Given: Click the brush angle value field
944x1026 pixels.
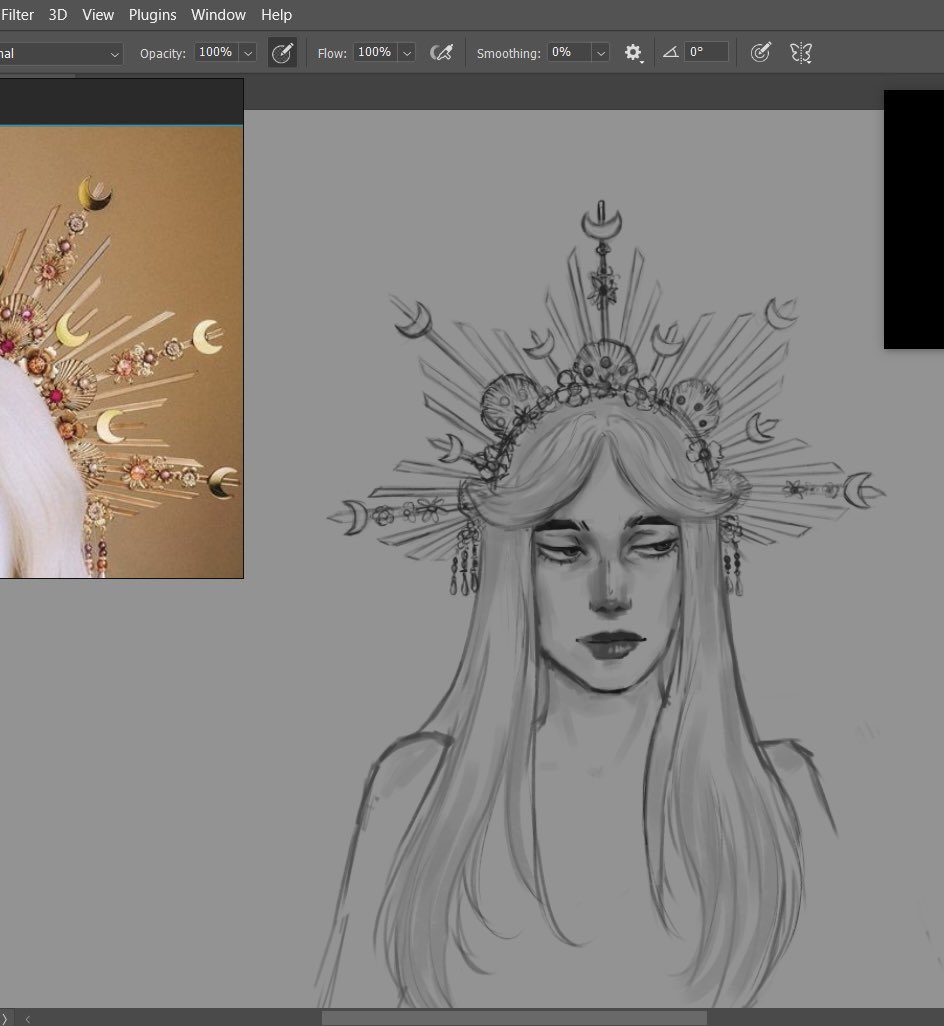Looking at the screenshot, I should pos(707,52).
